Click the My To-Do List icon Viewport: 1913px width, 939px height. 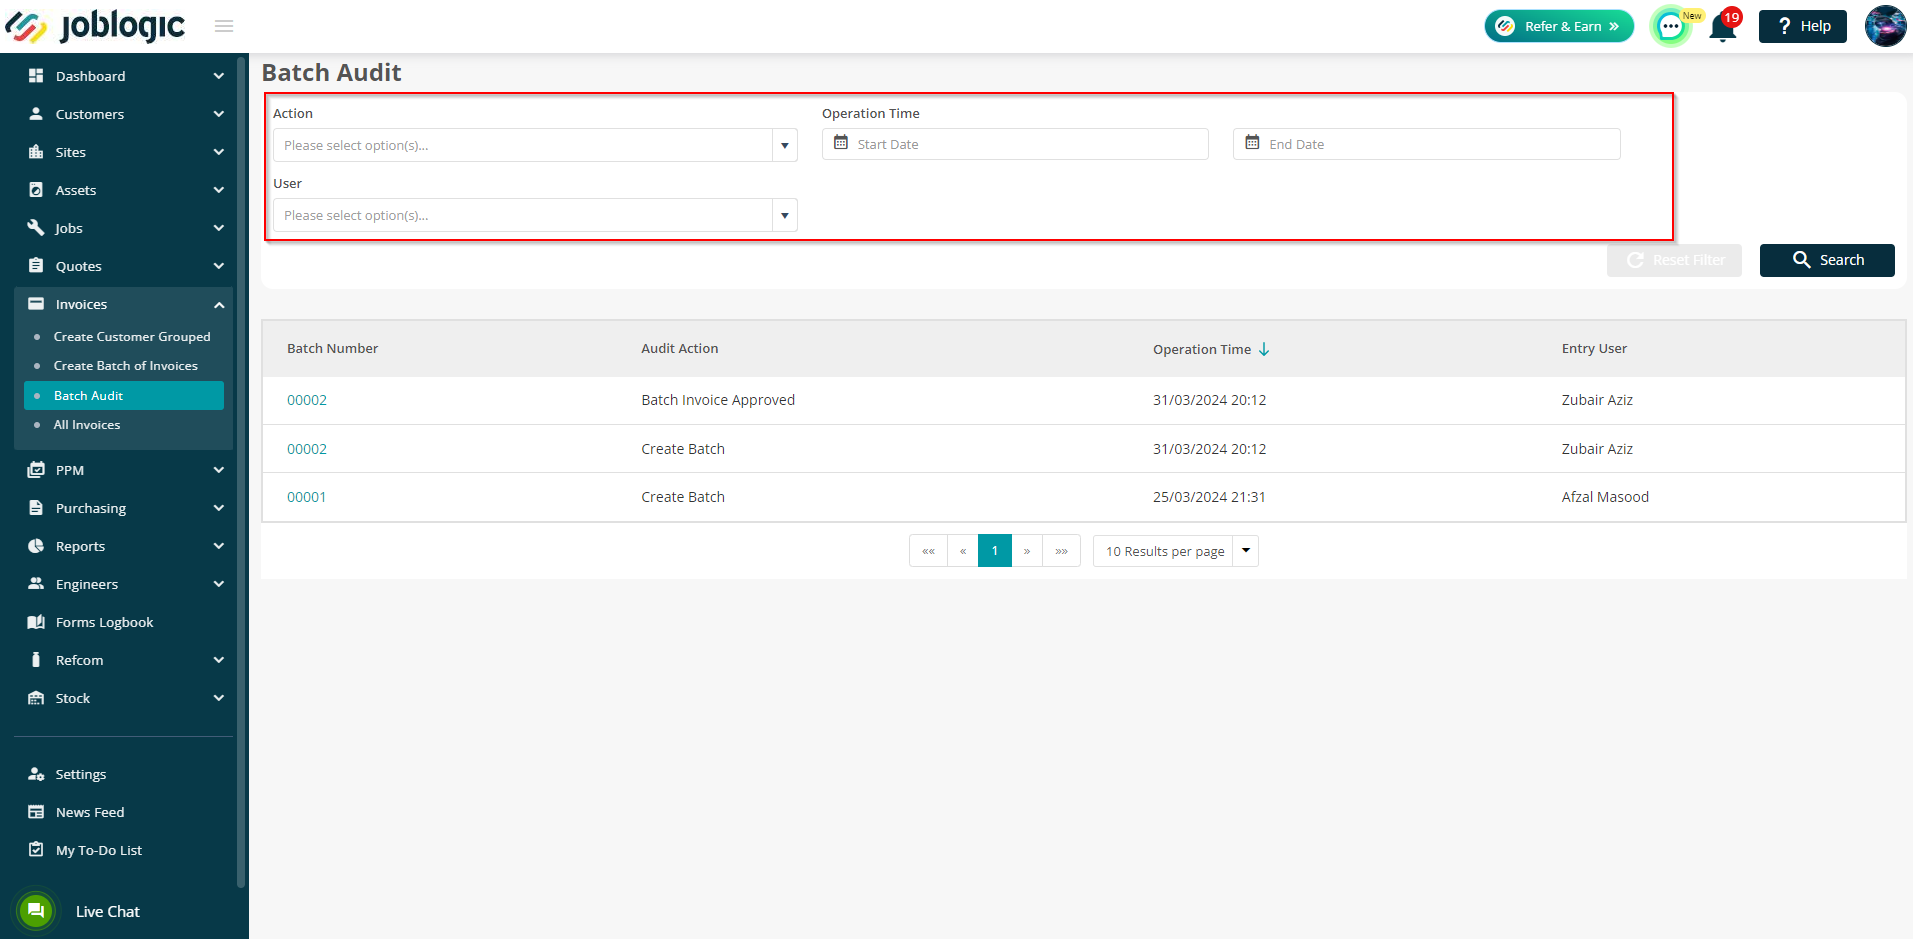coord(36,850)
